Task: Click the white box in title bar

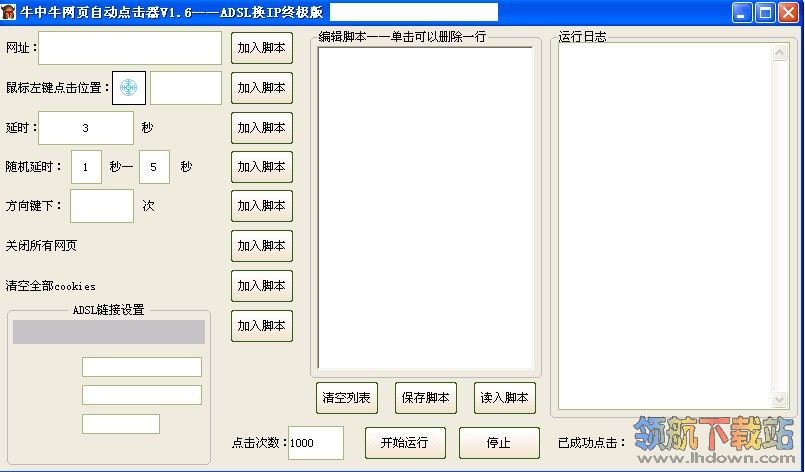Action: click(x=414, y=12)
